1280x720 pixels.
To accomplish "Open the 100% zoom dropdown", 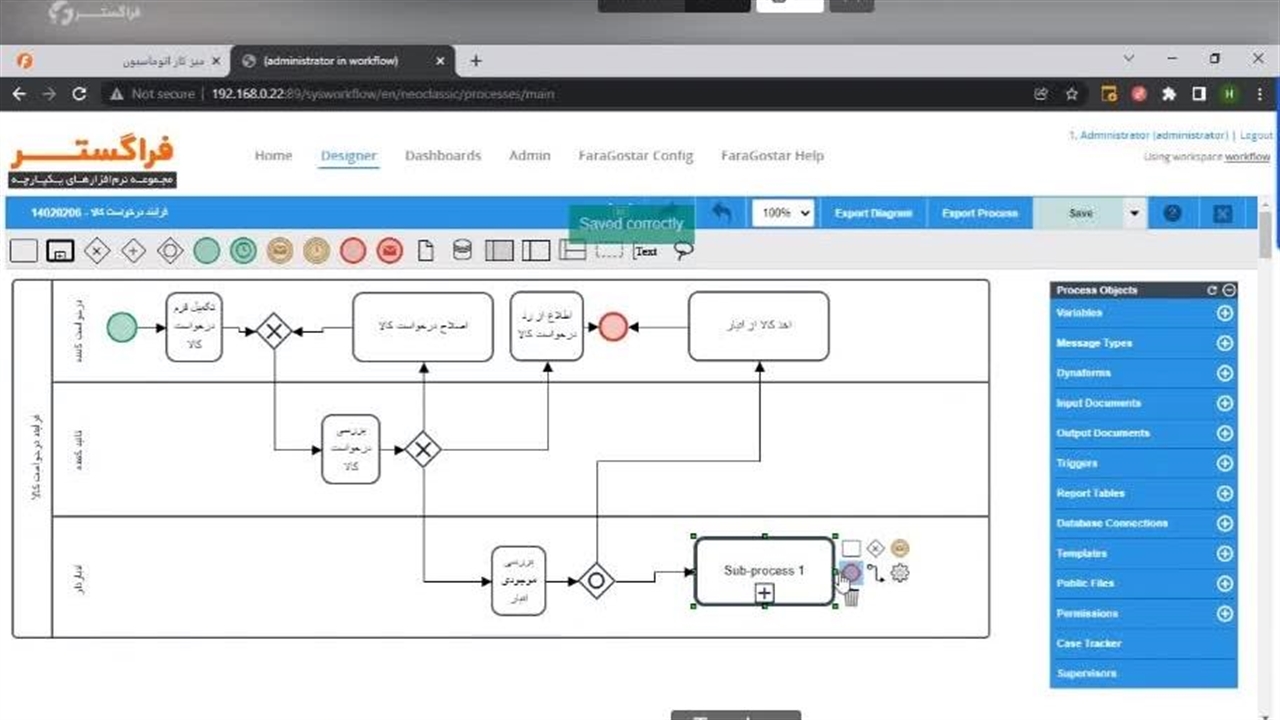I will pyautogui.click(x=783, y=213).
